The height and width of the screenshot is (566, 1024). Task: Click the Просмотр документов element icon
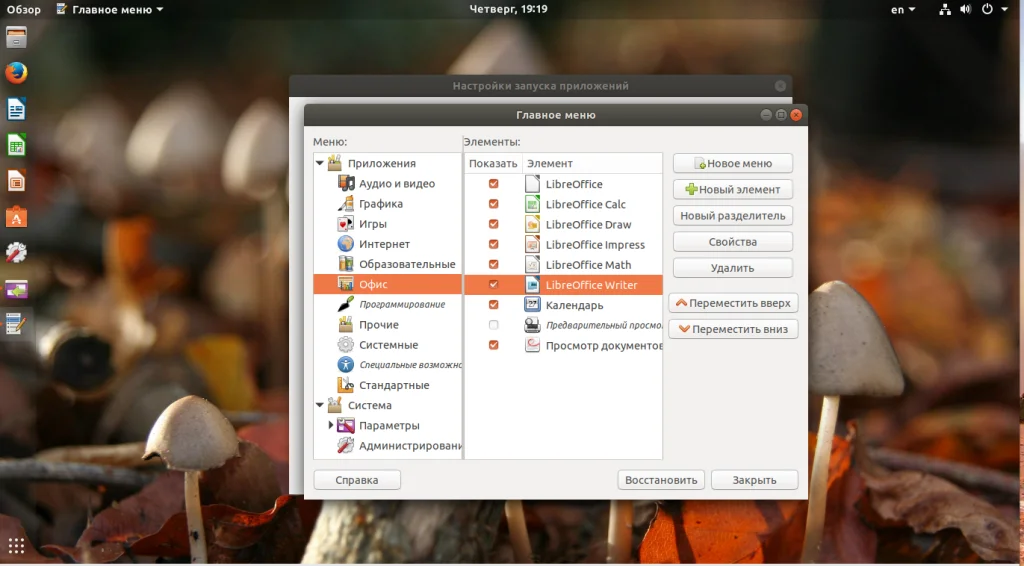532,345
